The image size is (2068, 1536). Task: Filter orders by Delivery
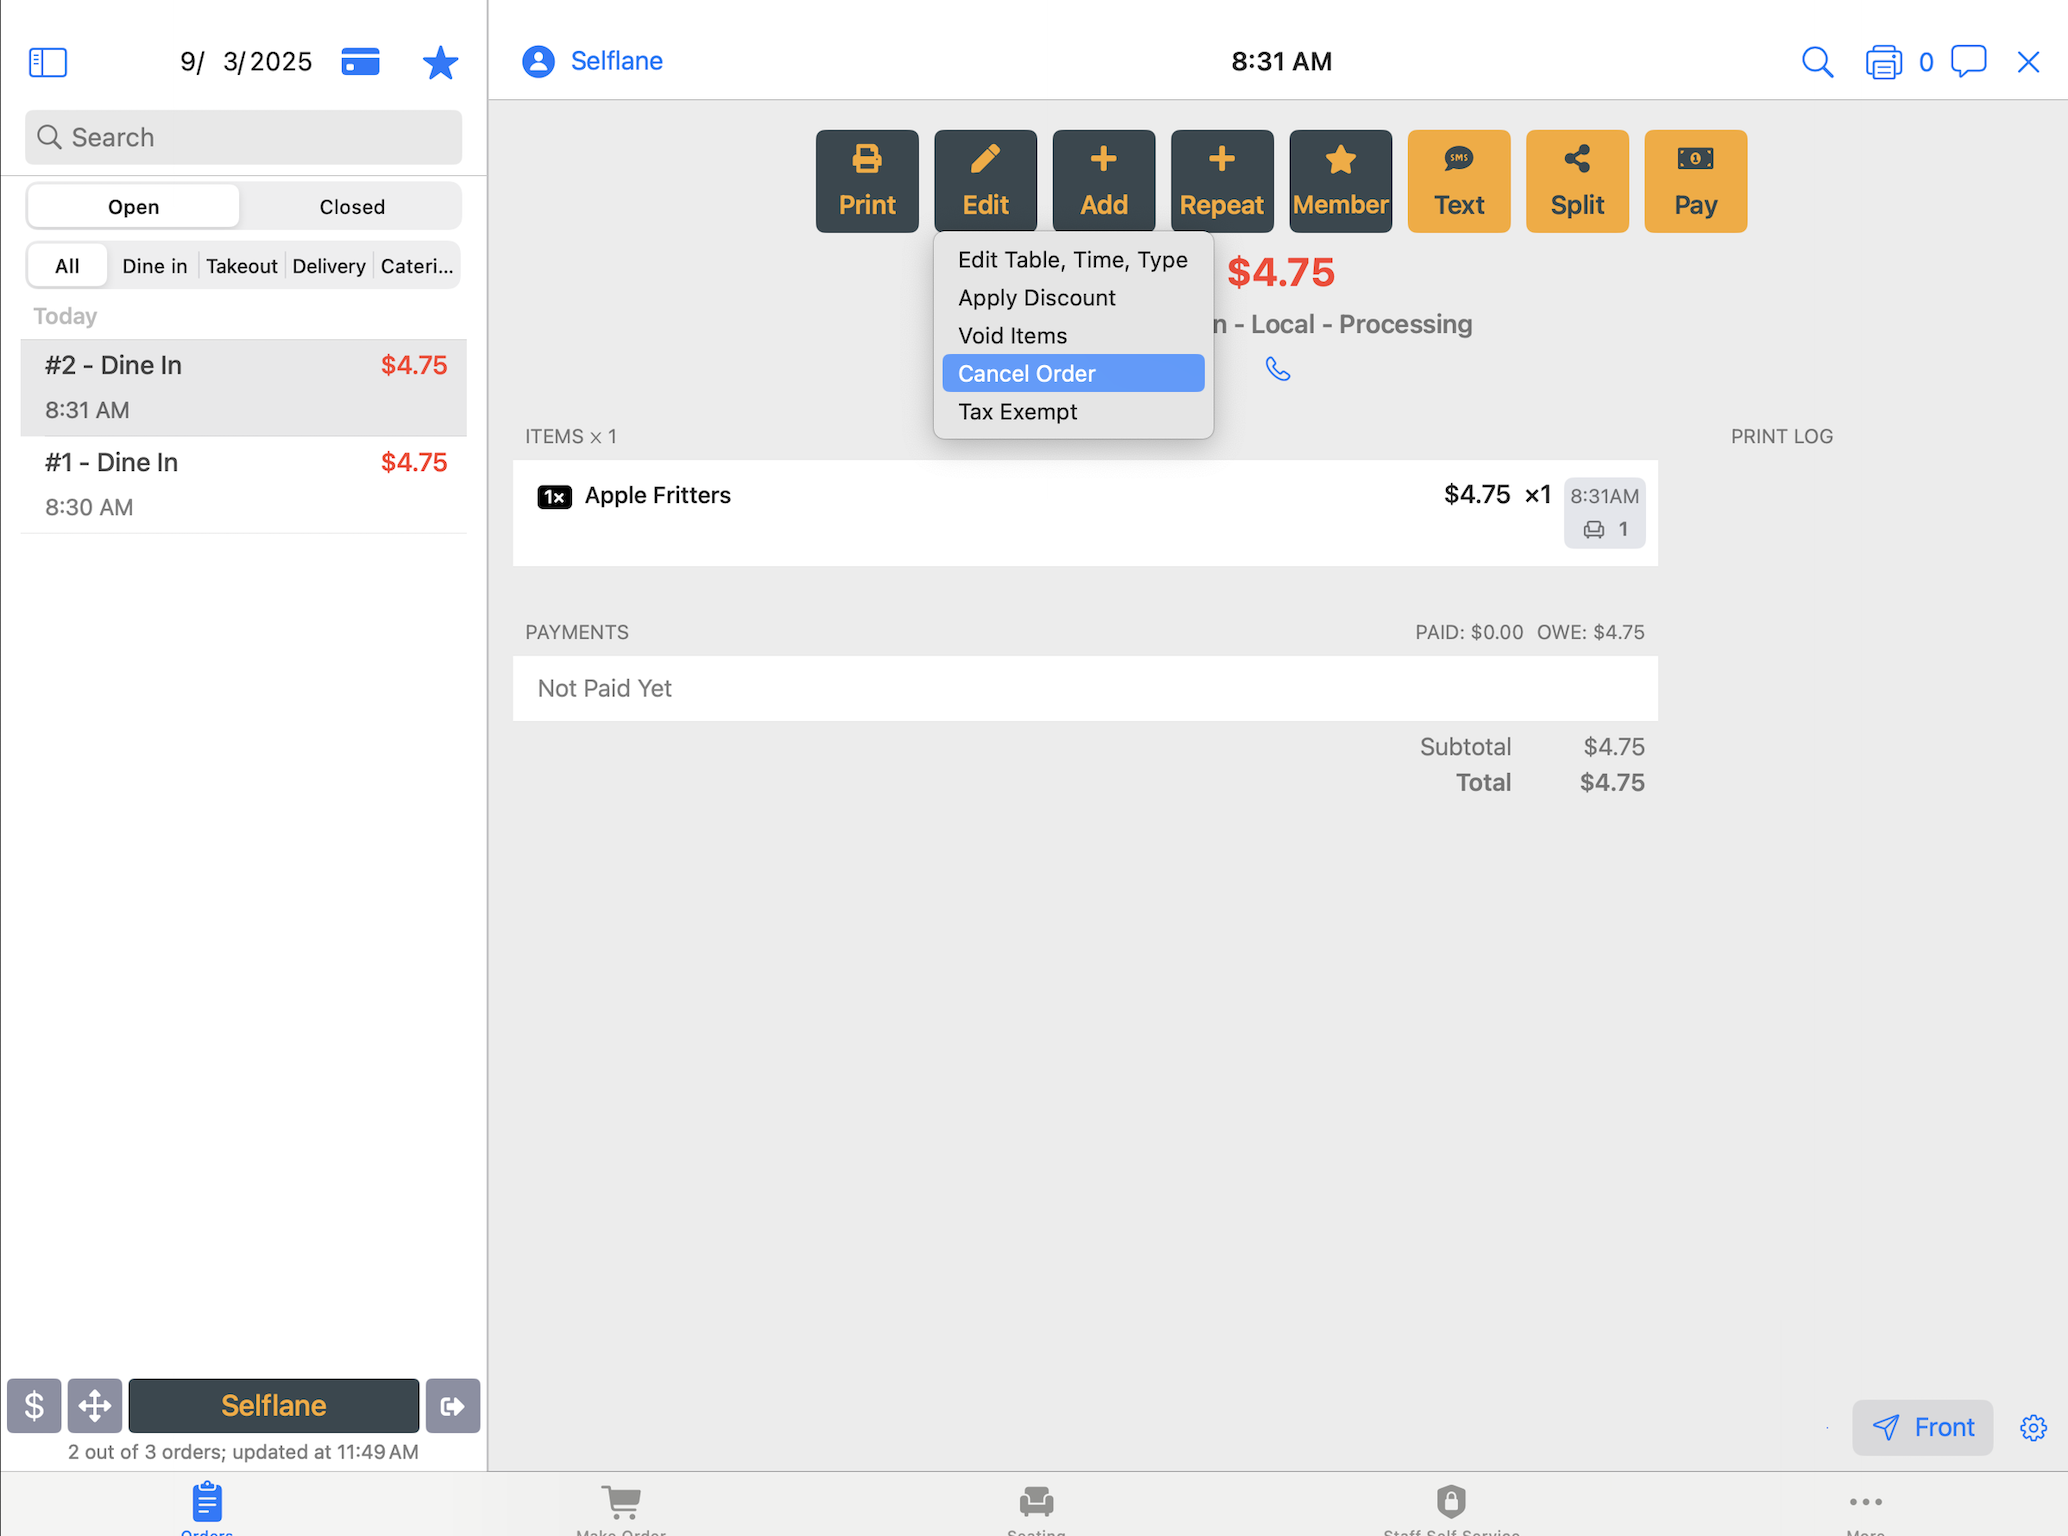(328, 266)
